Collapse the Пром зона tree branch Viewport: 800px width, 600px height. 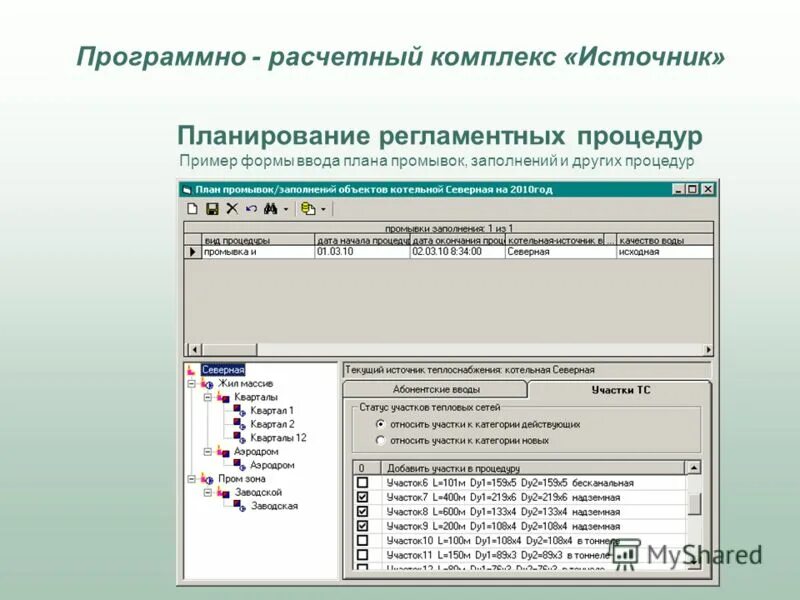(191, 480)
